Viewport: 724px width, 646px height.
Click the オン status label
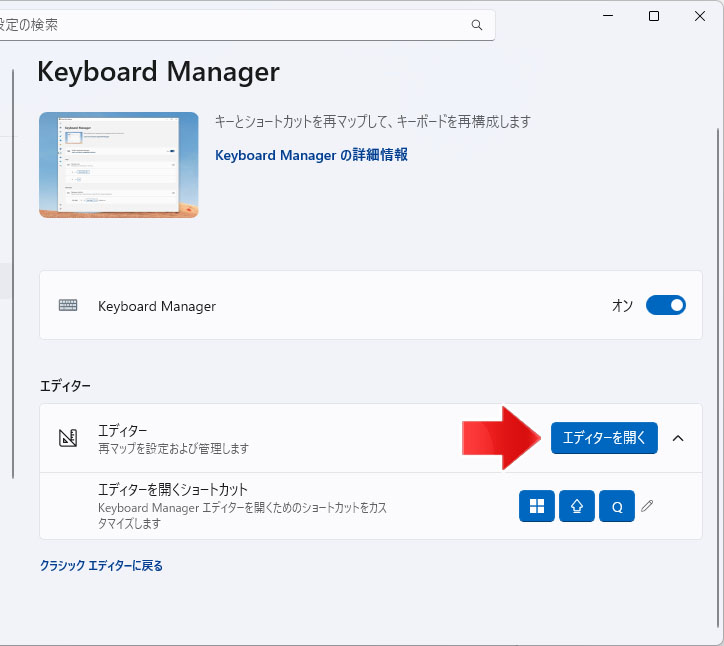coord(622,305)
